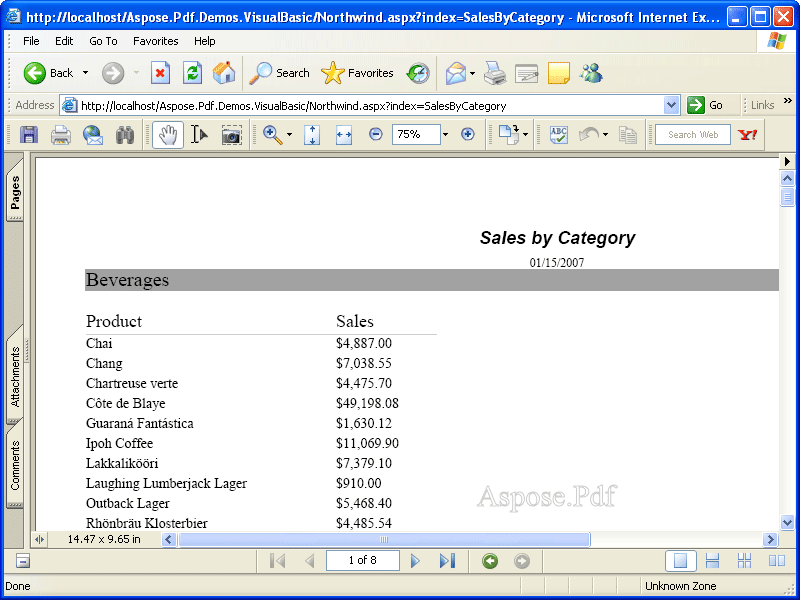Click the '1 of 8' page number field
The image size is (800, 600).
tap(363, 560)
